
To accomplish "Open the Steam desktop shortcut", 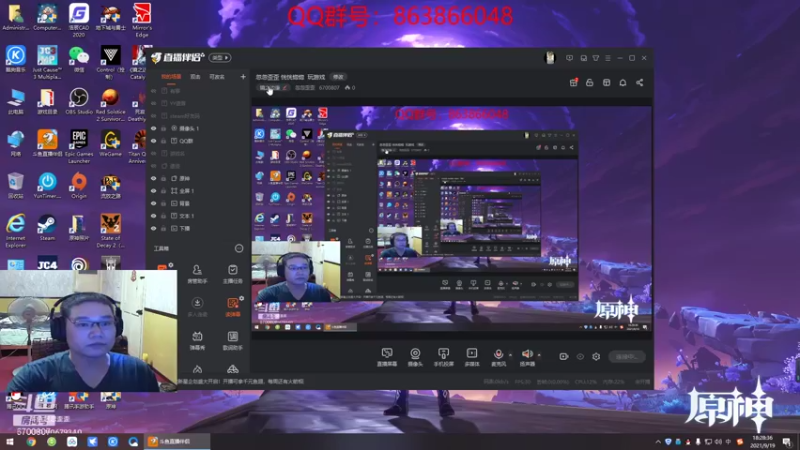I will pyautogui.click(x=47, y=228).
